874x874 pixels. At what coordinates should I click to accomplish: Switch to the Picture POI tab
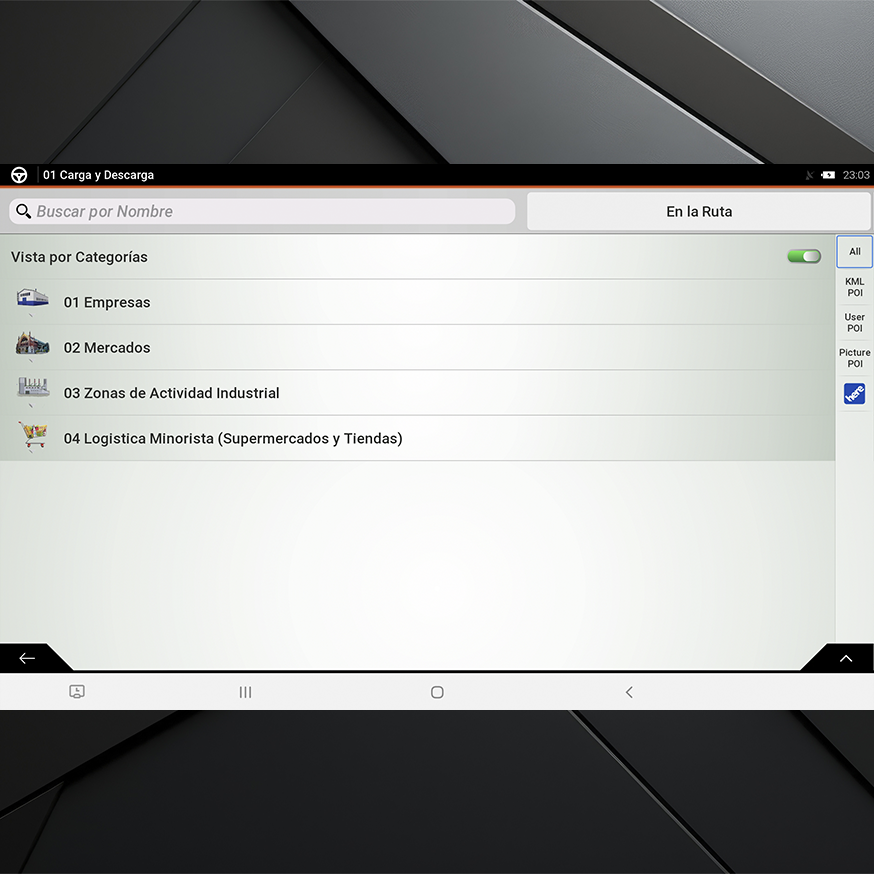pyautogui.click(x=854, y=358)
